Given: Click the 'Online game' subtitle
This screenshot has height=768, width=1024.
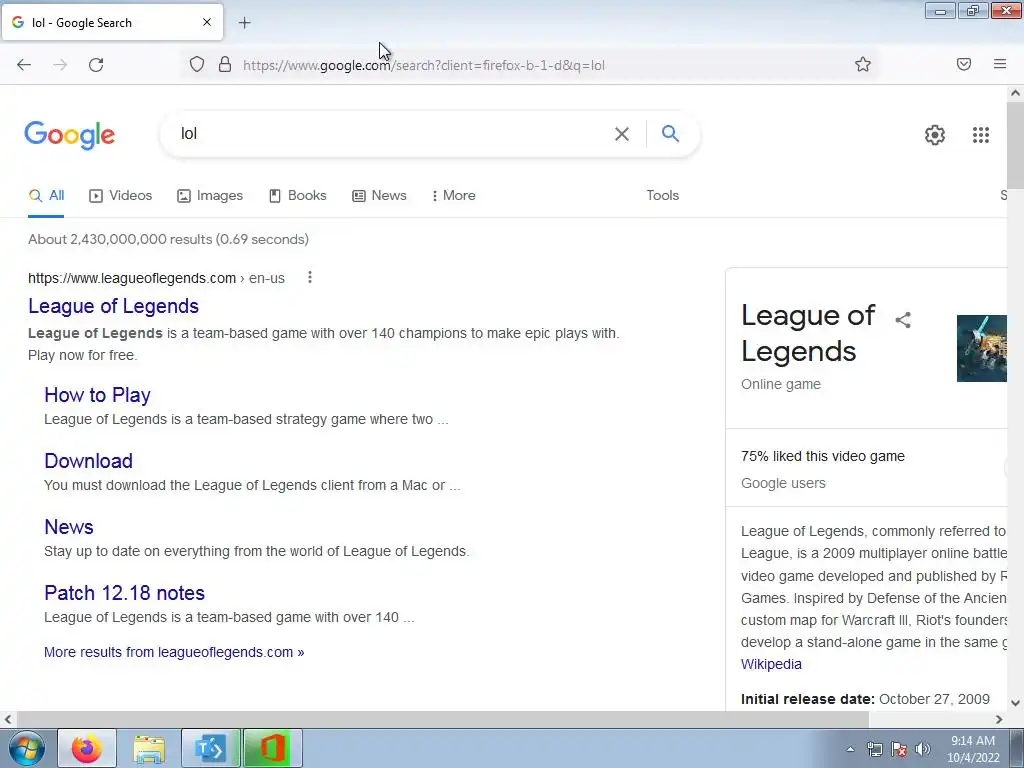Looking at the screenshot, I should (x=780, y=384).
